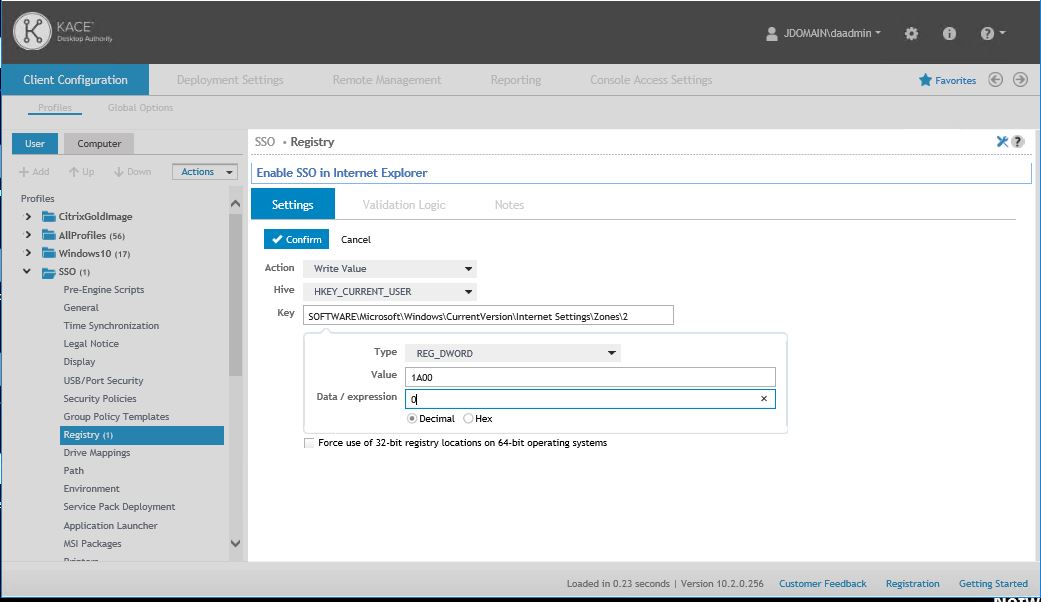Click the Data / expression input field
Viewport: 1041px width, 602px height.
[x=590, y=398]
